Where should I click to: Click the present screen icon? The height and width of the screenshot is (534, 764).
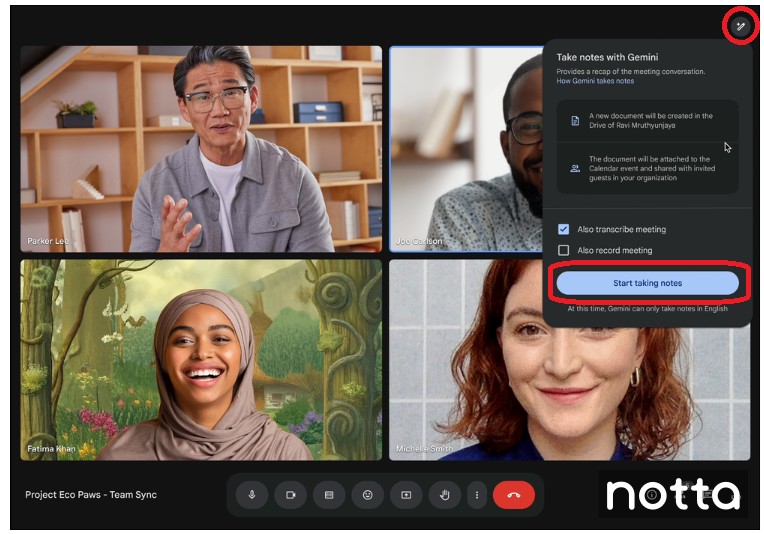point(406,494)
